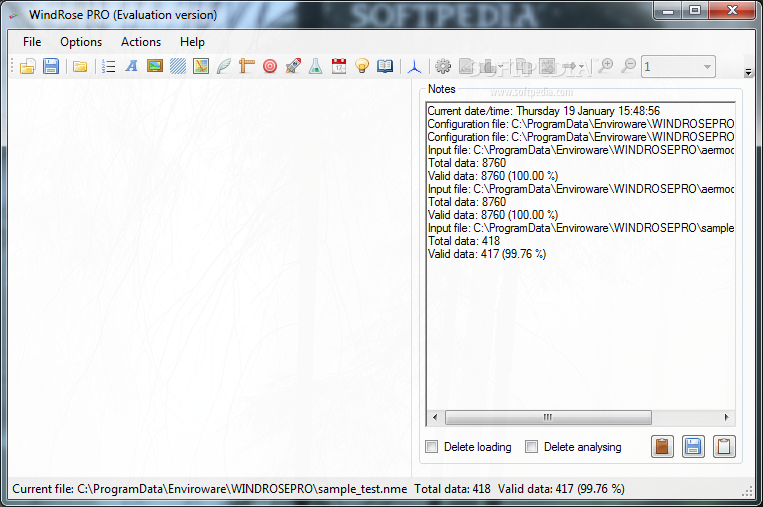The image size is (763, 507).
Task: Click the lab flask toolbar icon
Action: pos(316,66)
